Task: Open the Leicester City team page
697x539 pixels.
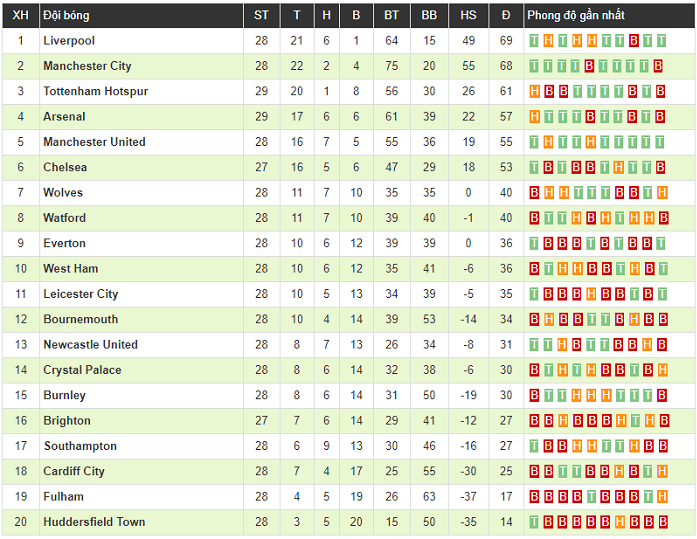Action: coord(80,294)
